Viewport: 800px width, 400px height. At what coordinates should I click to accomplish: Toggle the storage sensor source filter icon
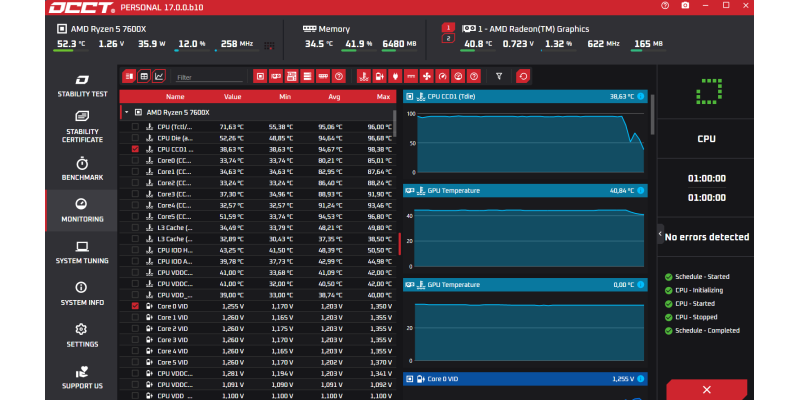click(x=307, y=77)
